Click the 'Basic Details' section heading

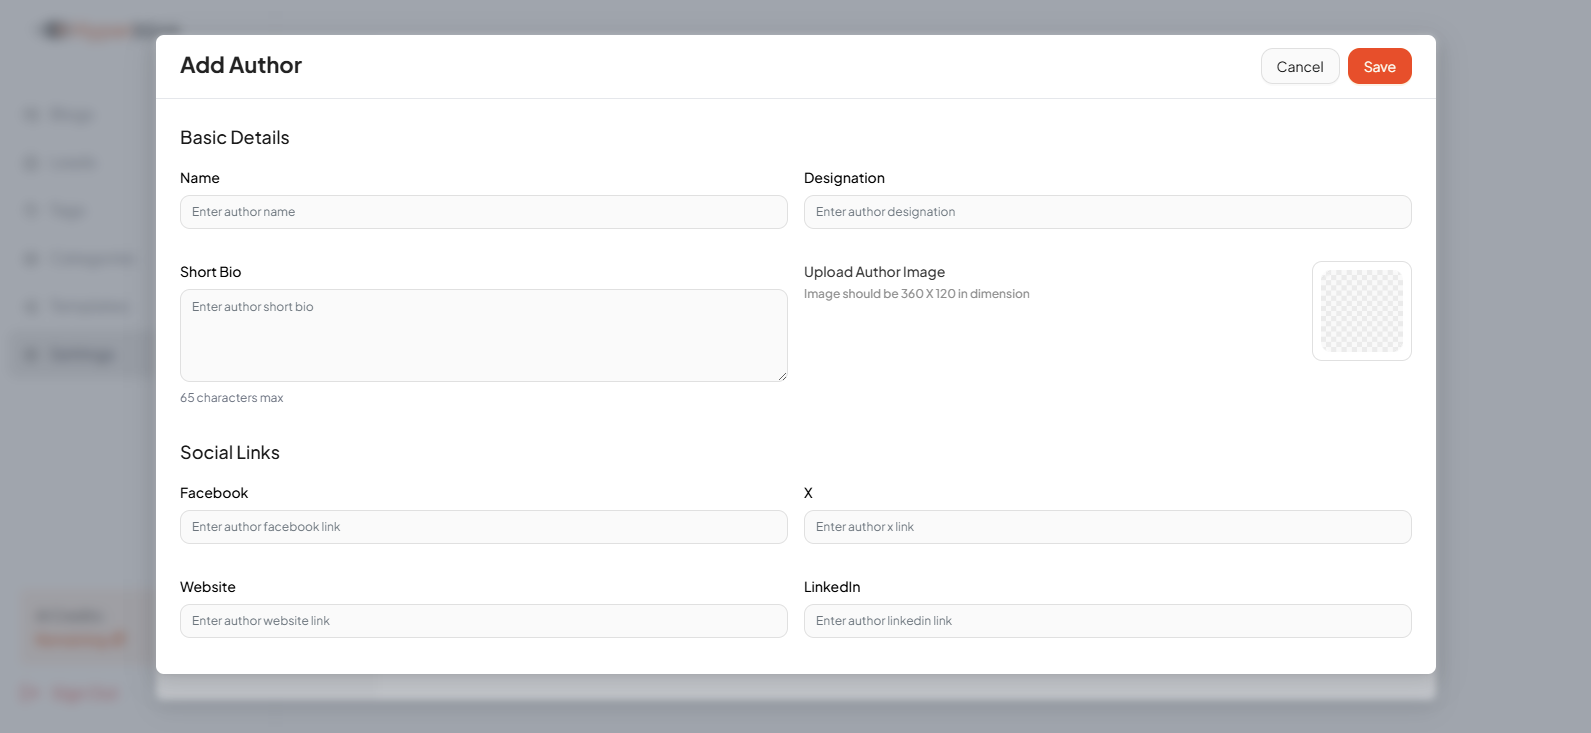pos(235,138)
